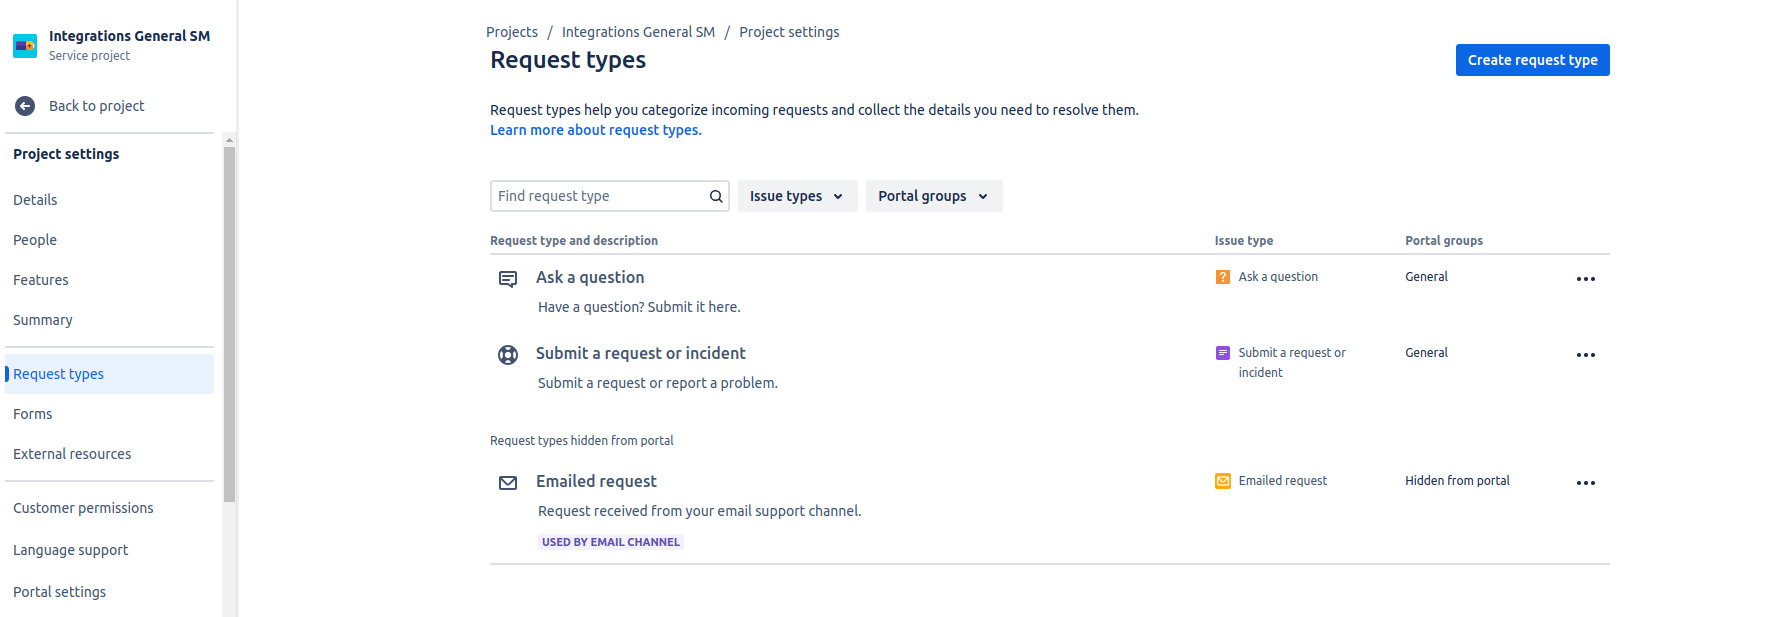Viewport: 1776px width, 617px height.
Task: Open Forms in project settings sidebar
Action: (33, 414)
